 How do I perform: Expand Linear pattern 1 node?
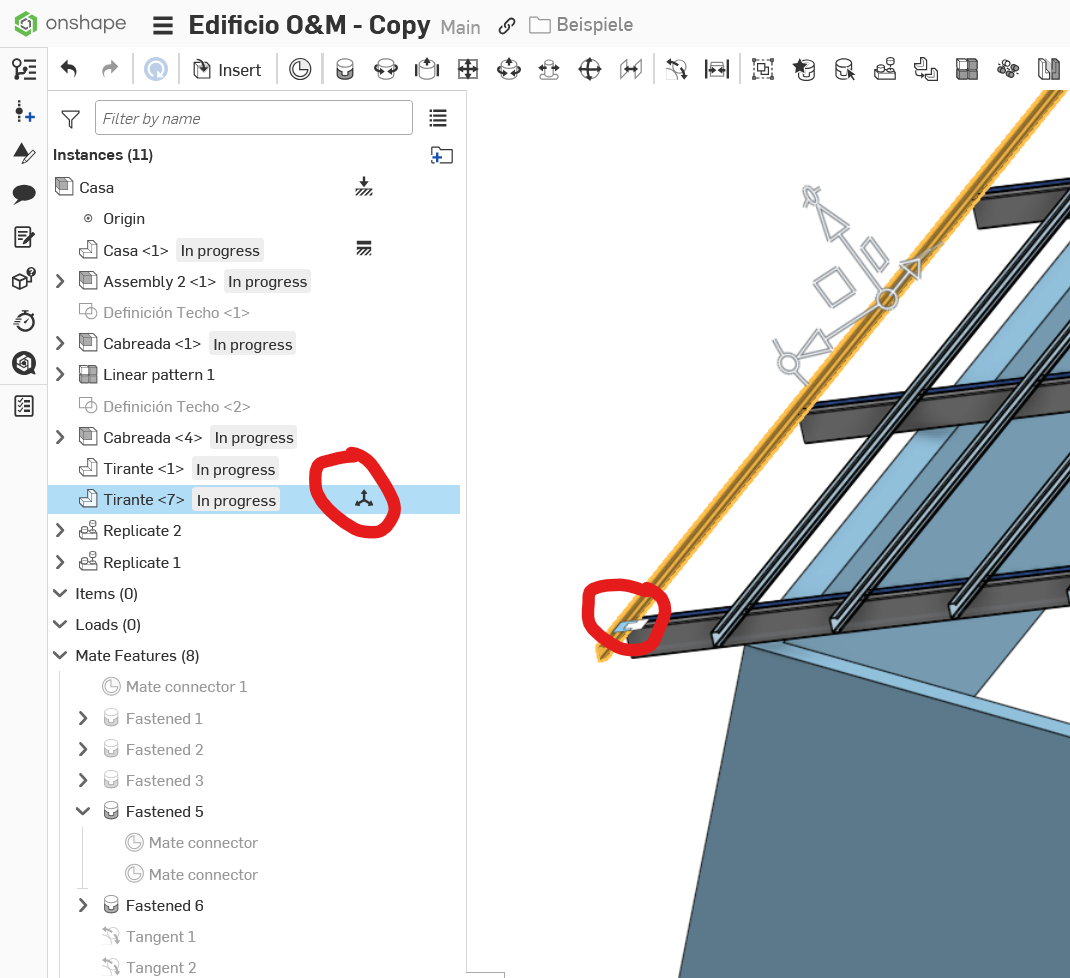pos(60,374)
